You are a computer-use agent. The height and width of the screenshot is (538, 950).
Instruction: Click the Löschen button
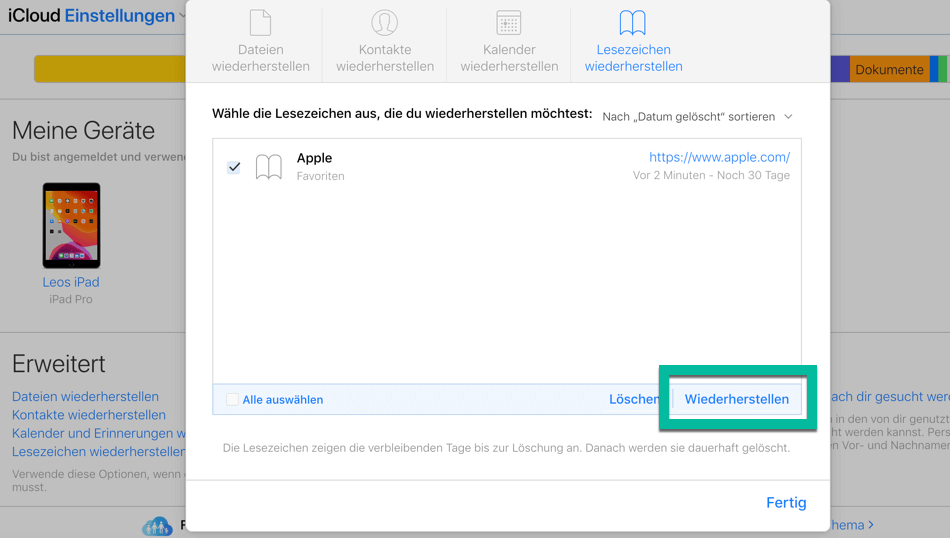click(634, 399)
